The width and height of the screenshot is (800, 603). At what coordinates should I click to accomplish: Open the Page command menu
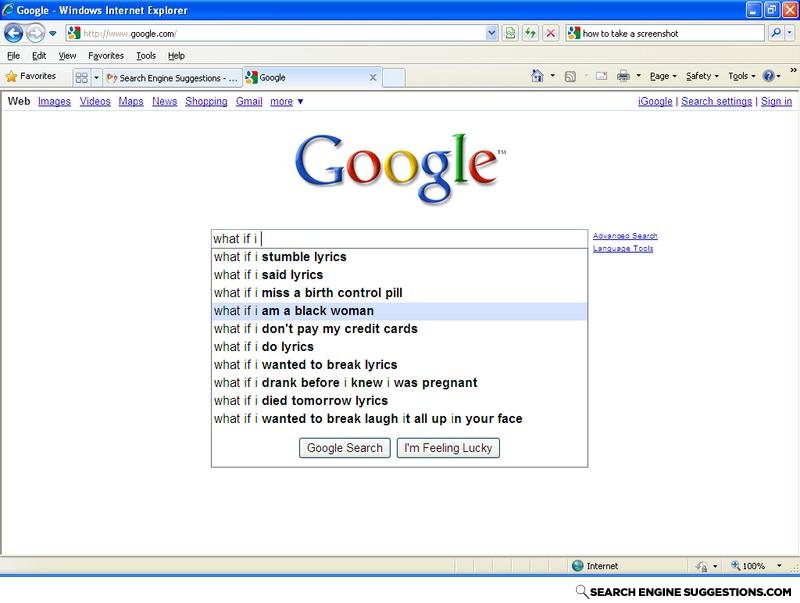coord(663,76)
